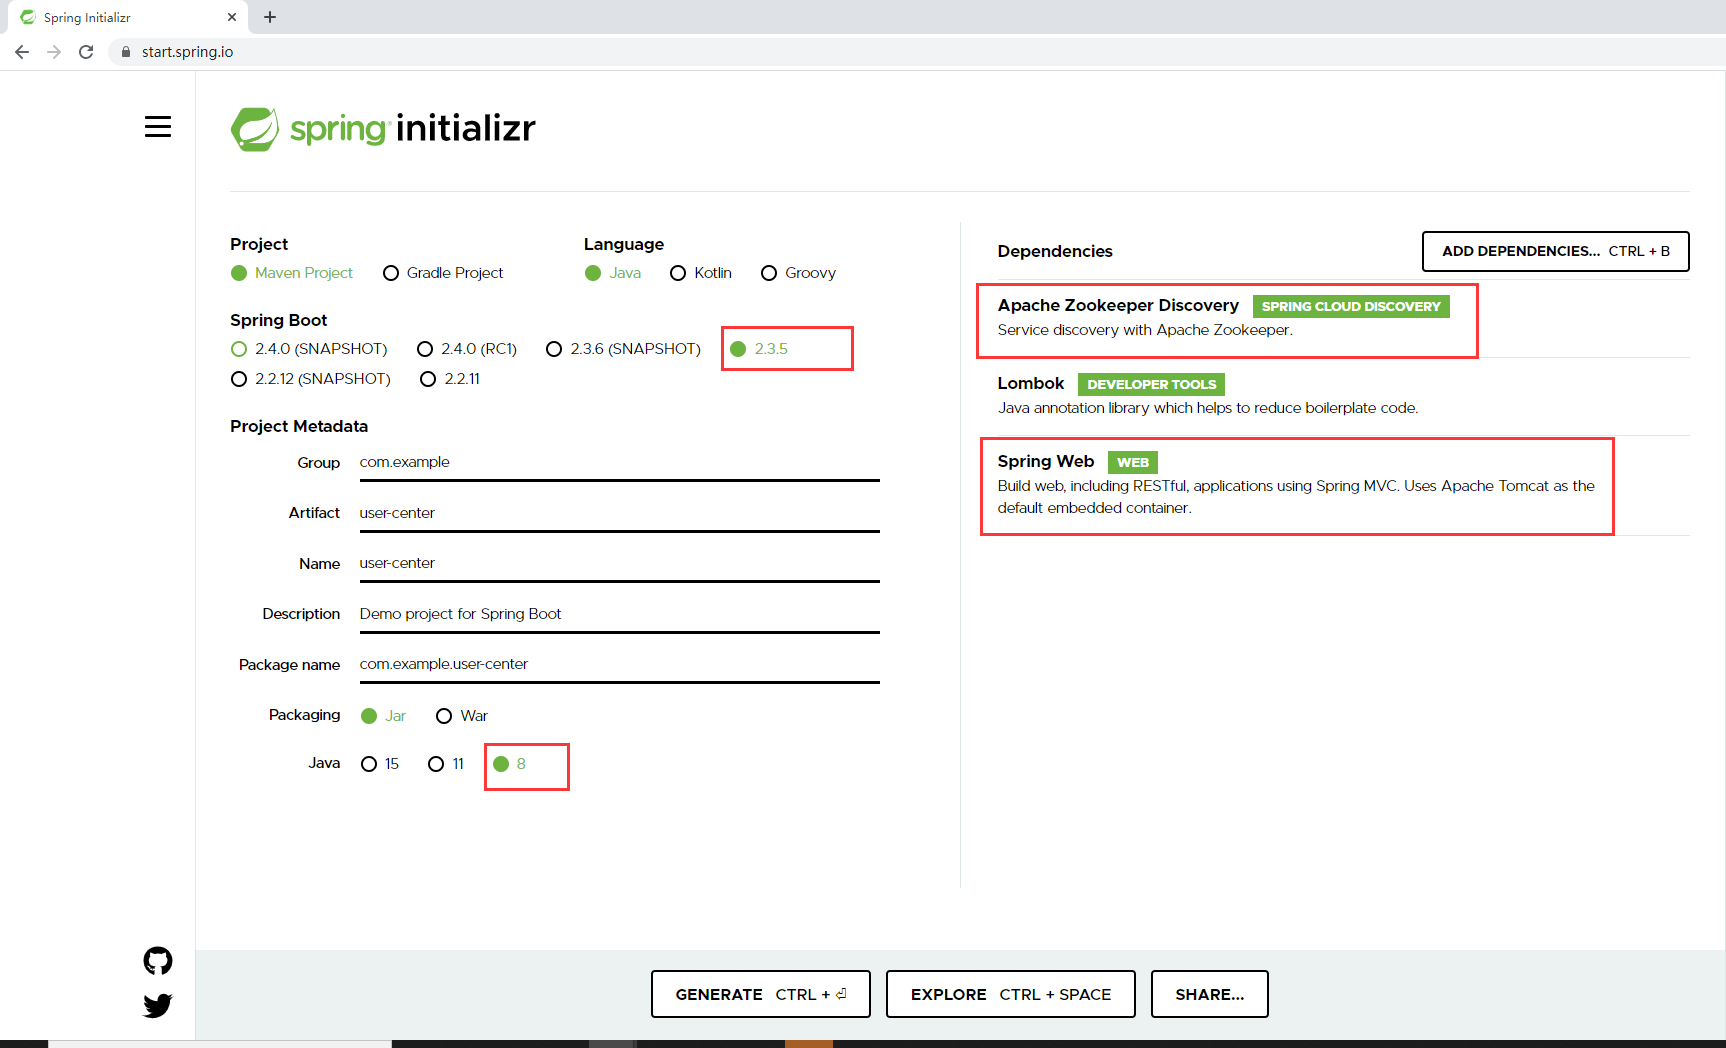The width and height of the screenshot is (1726, 1048).
Task: Click the Dependencies heading
Action: (x=1055, y=251)
